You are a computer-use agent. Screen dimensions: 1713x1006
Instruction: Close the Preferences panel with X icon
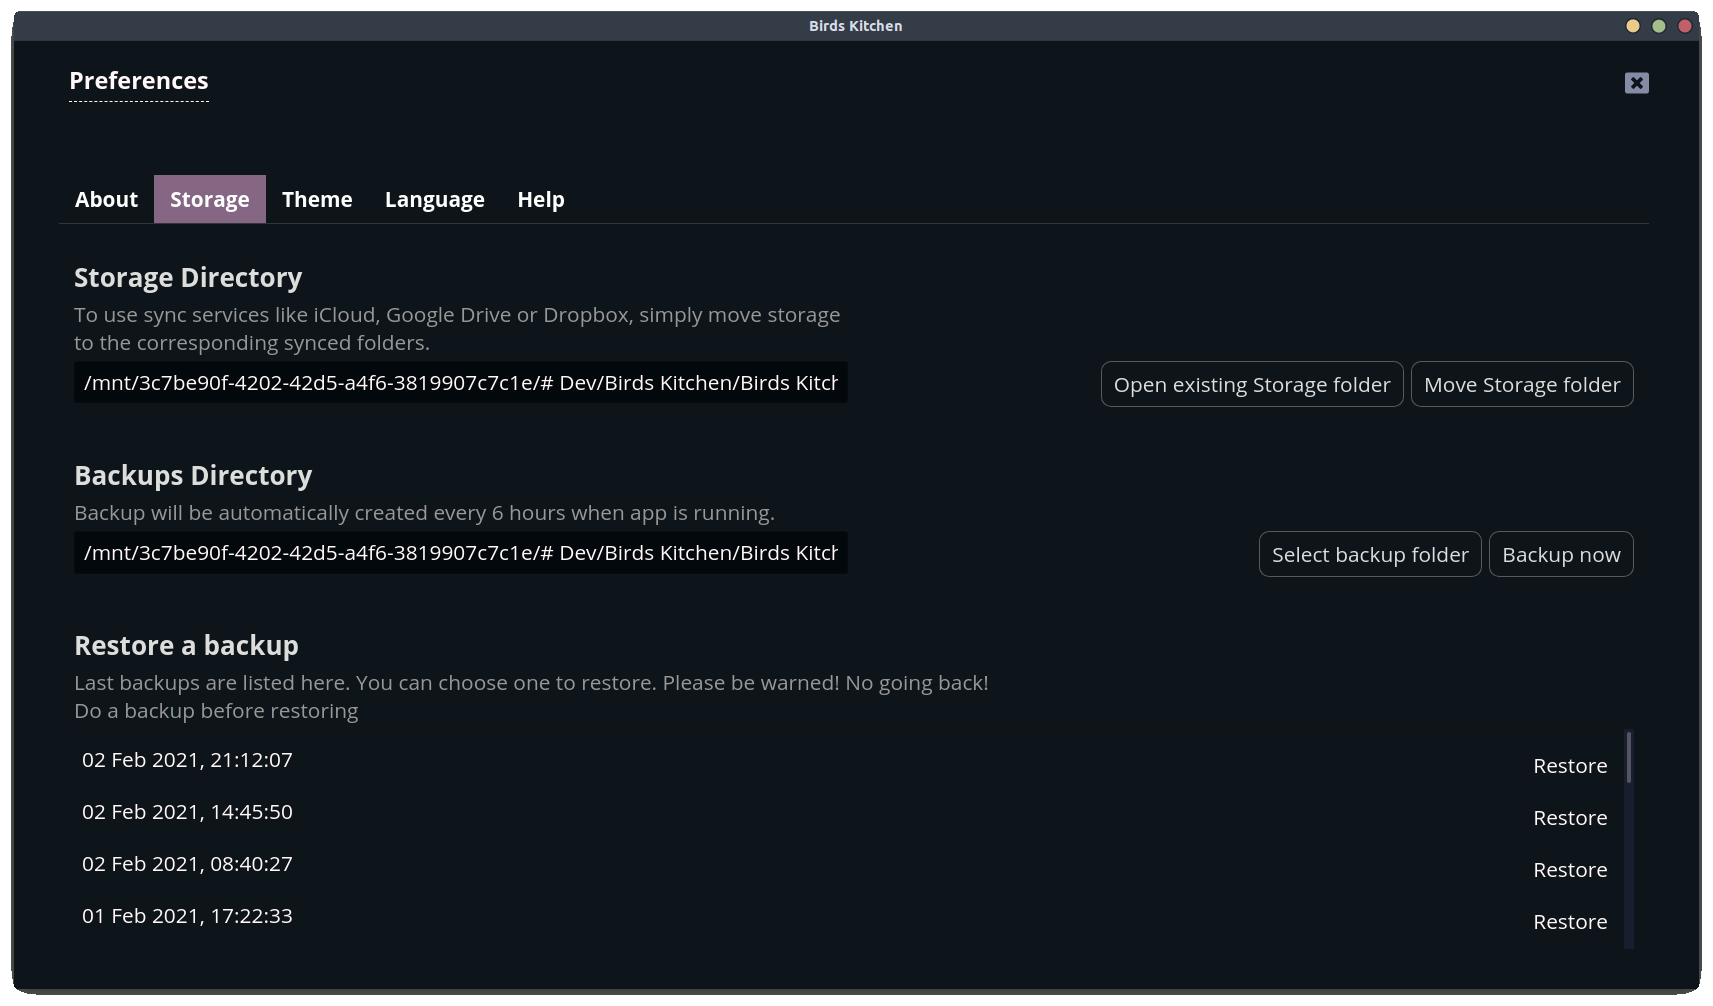click(1636, 83)
